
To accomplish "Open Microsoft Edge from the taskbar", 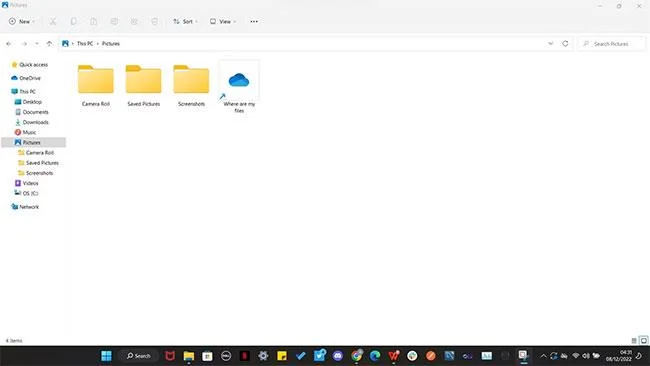I will (375, 356).
